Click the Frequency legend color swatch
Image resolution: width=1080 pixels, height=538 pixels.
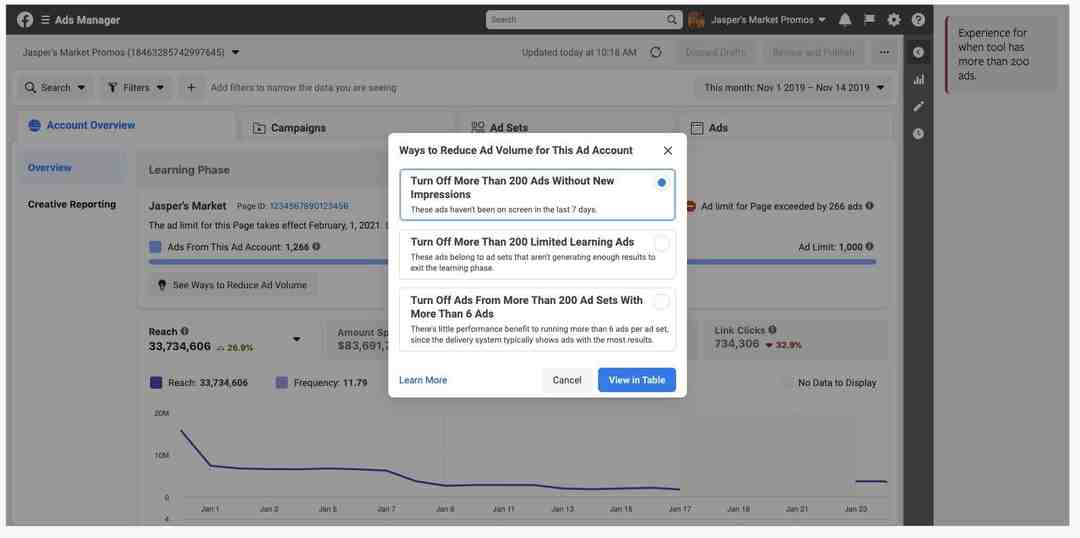pyautogui.click(x=281, y=383)
